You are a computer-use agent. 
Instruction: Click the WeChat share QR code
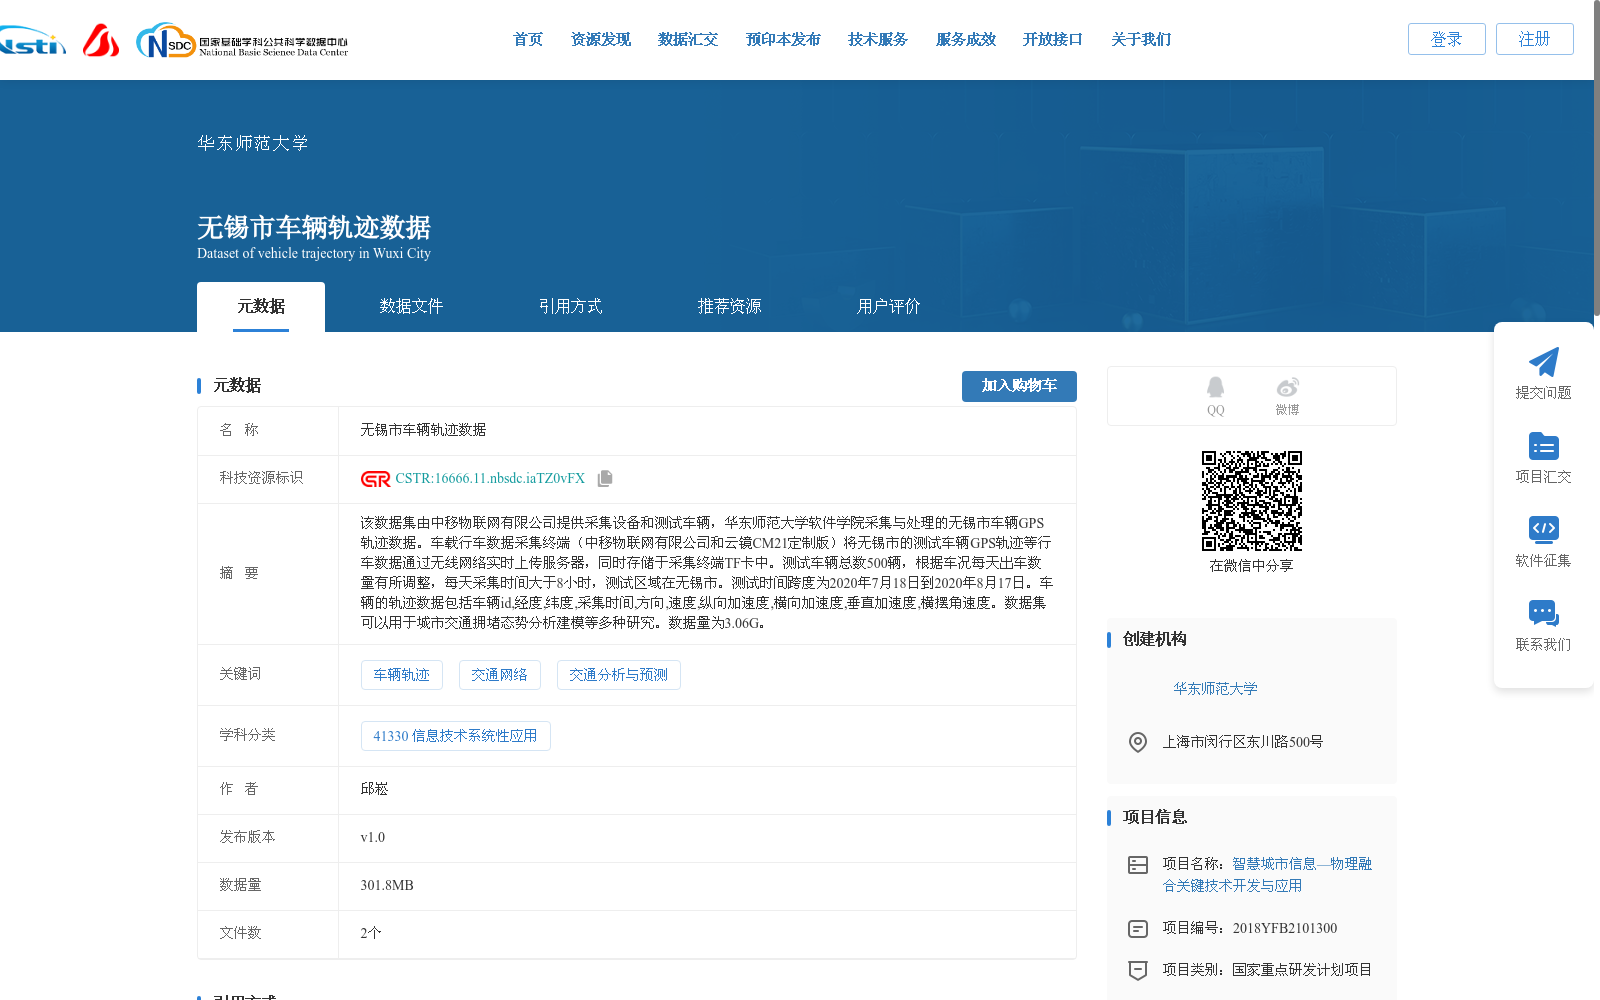click(x=1252, y=501)
